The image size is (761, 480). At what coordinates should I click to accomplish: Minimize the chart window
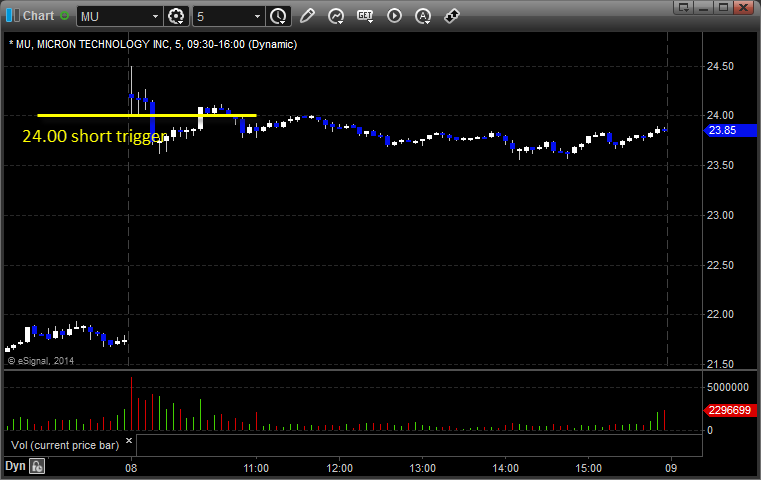tap(704, 7)
